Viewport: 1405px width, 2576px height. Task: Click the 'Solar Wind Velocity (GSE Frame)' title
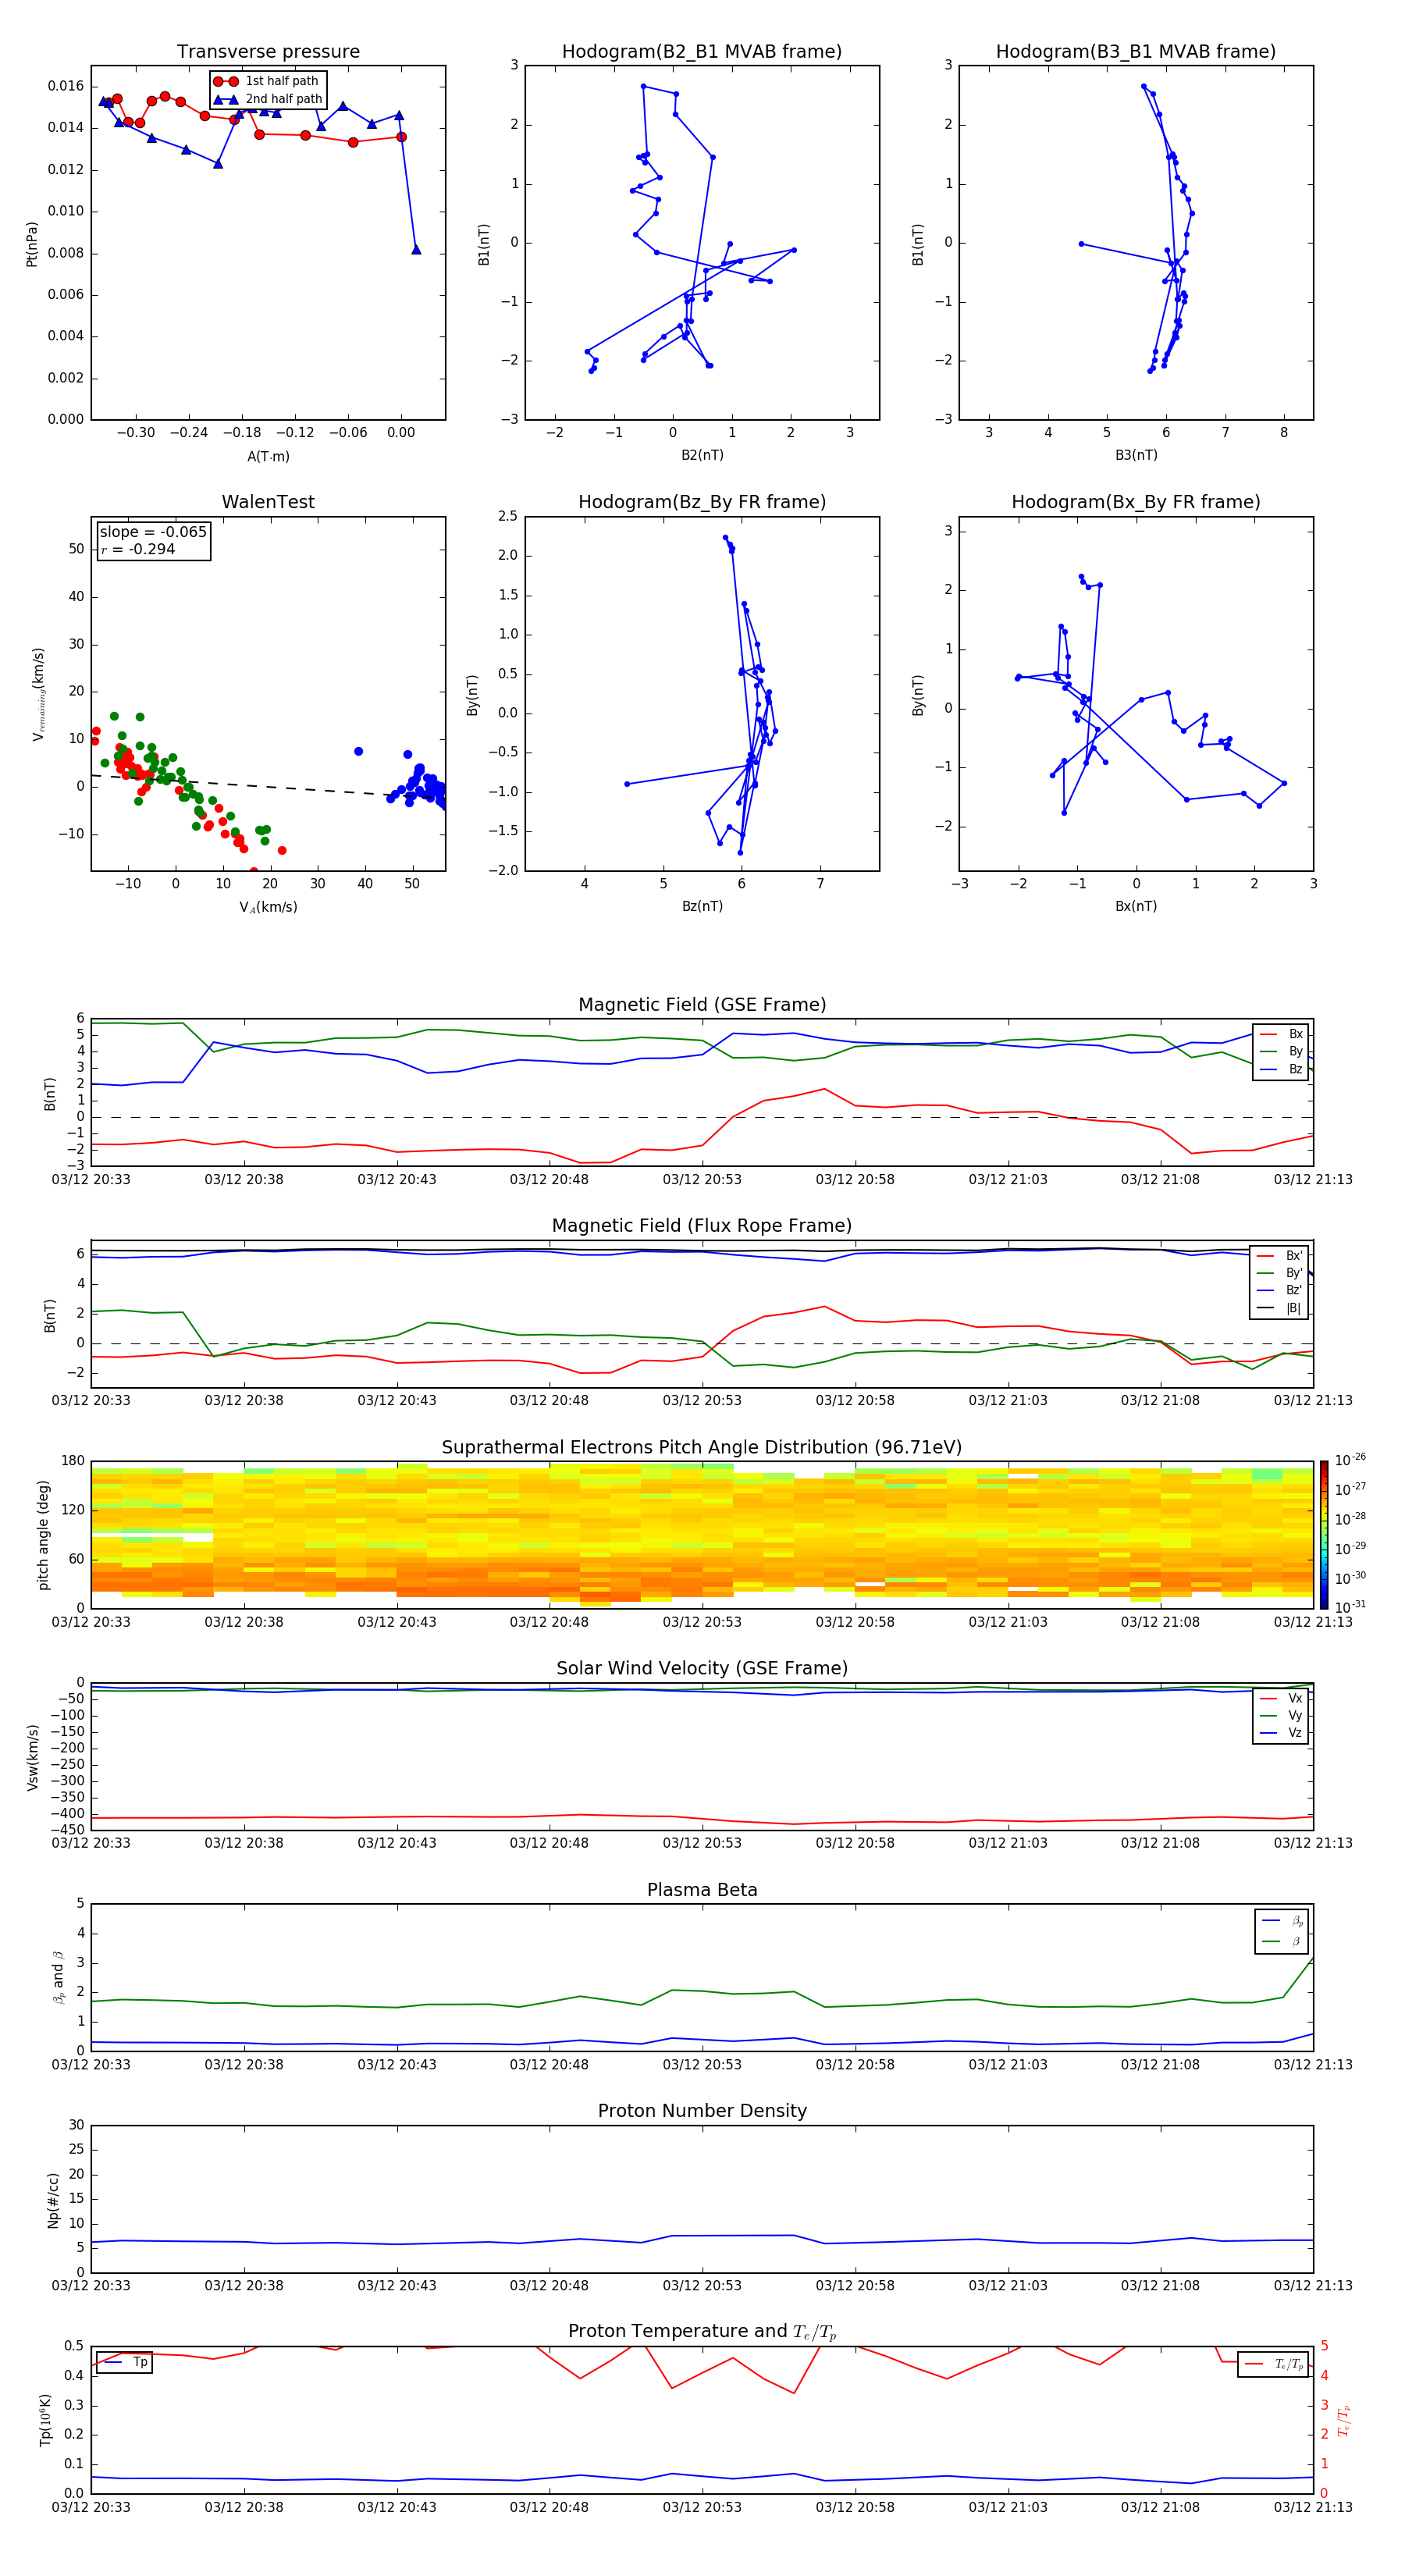point(702,1669)
